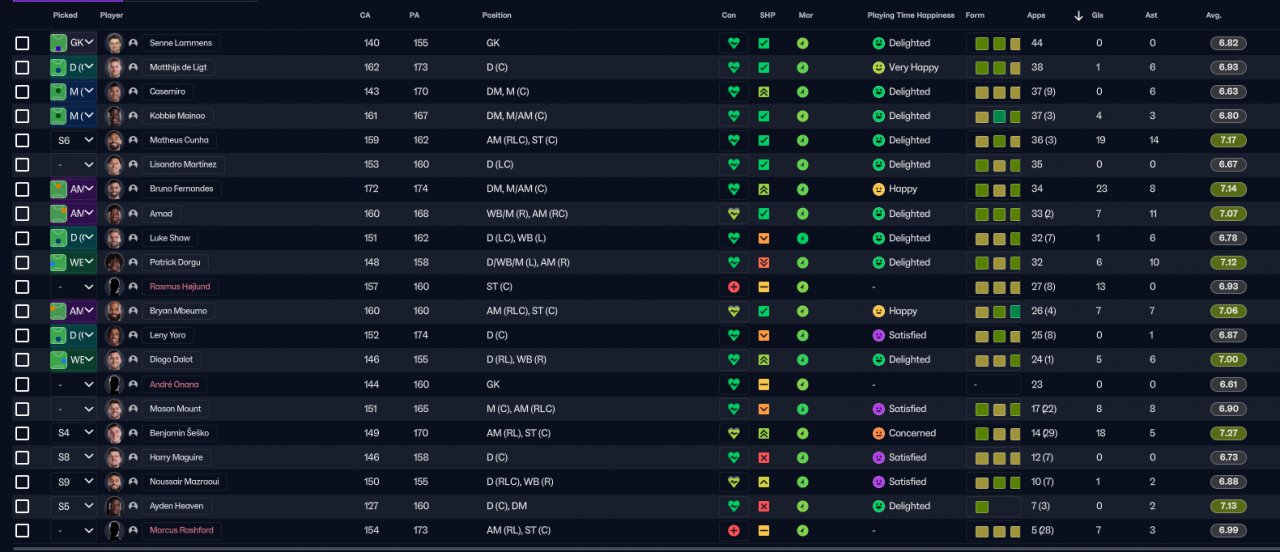
Task: Tick the checkbox for Rasmus Højlund
Action: click(x=22, y=287)
